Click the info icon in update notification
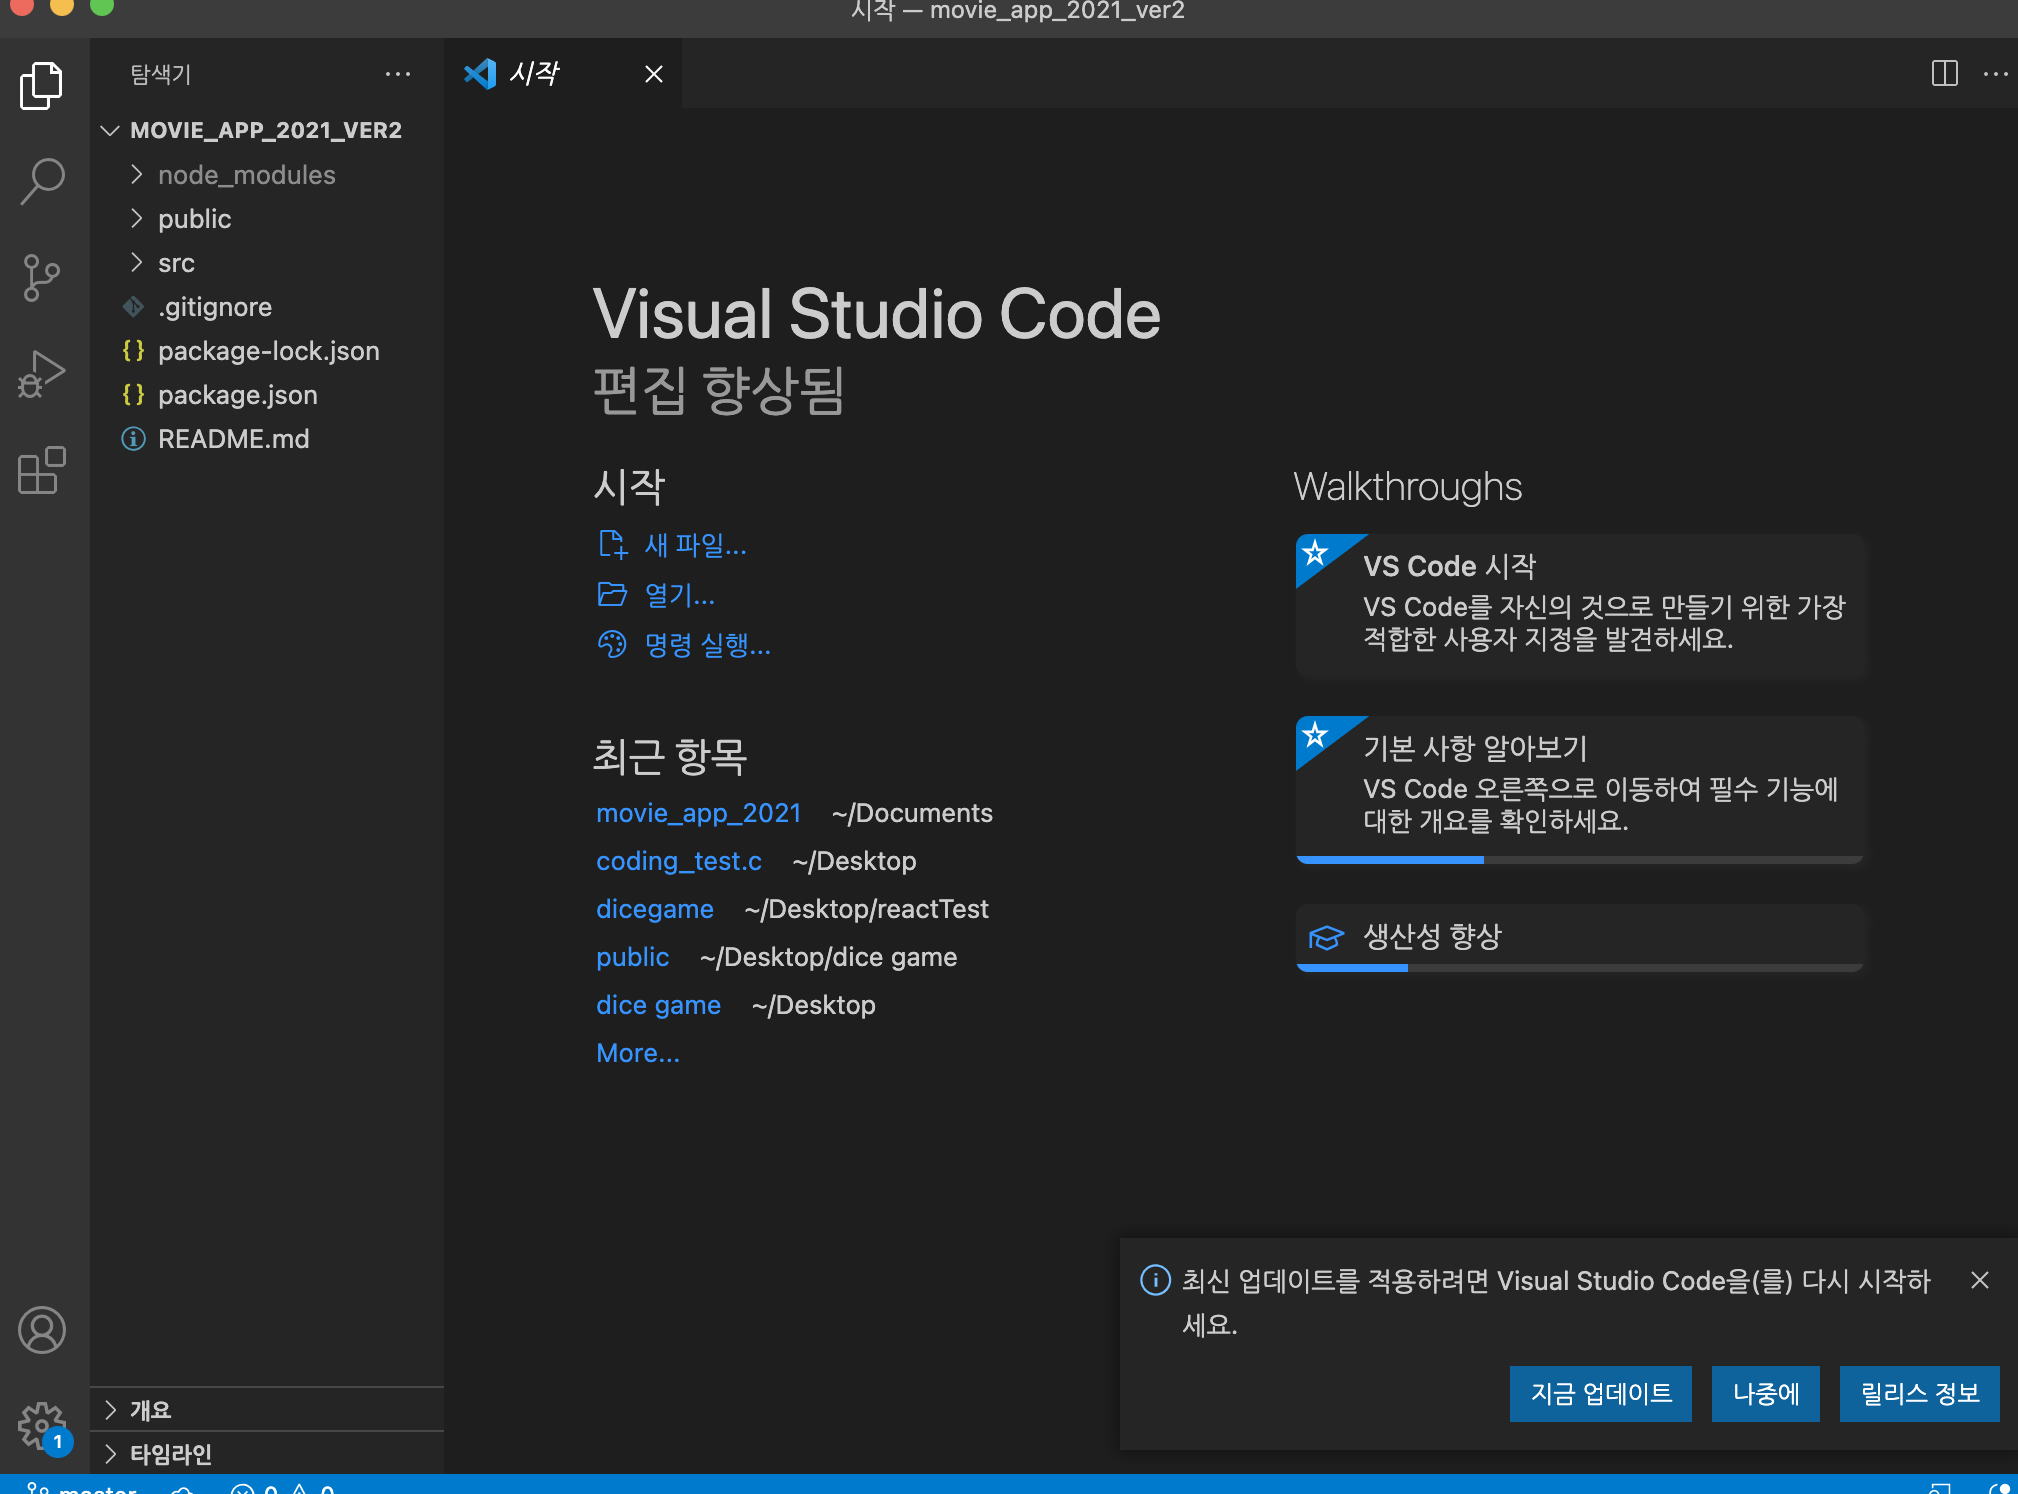This screenshot has width=2018, height=1494. pyautogui.click(x=1155, y=1280)
